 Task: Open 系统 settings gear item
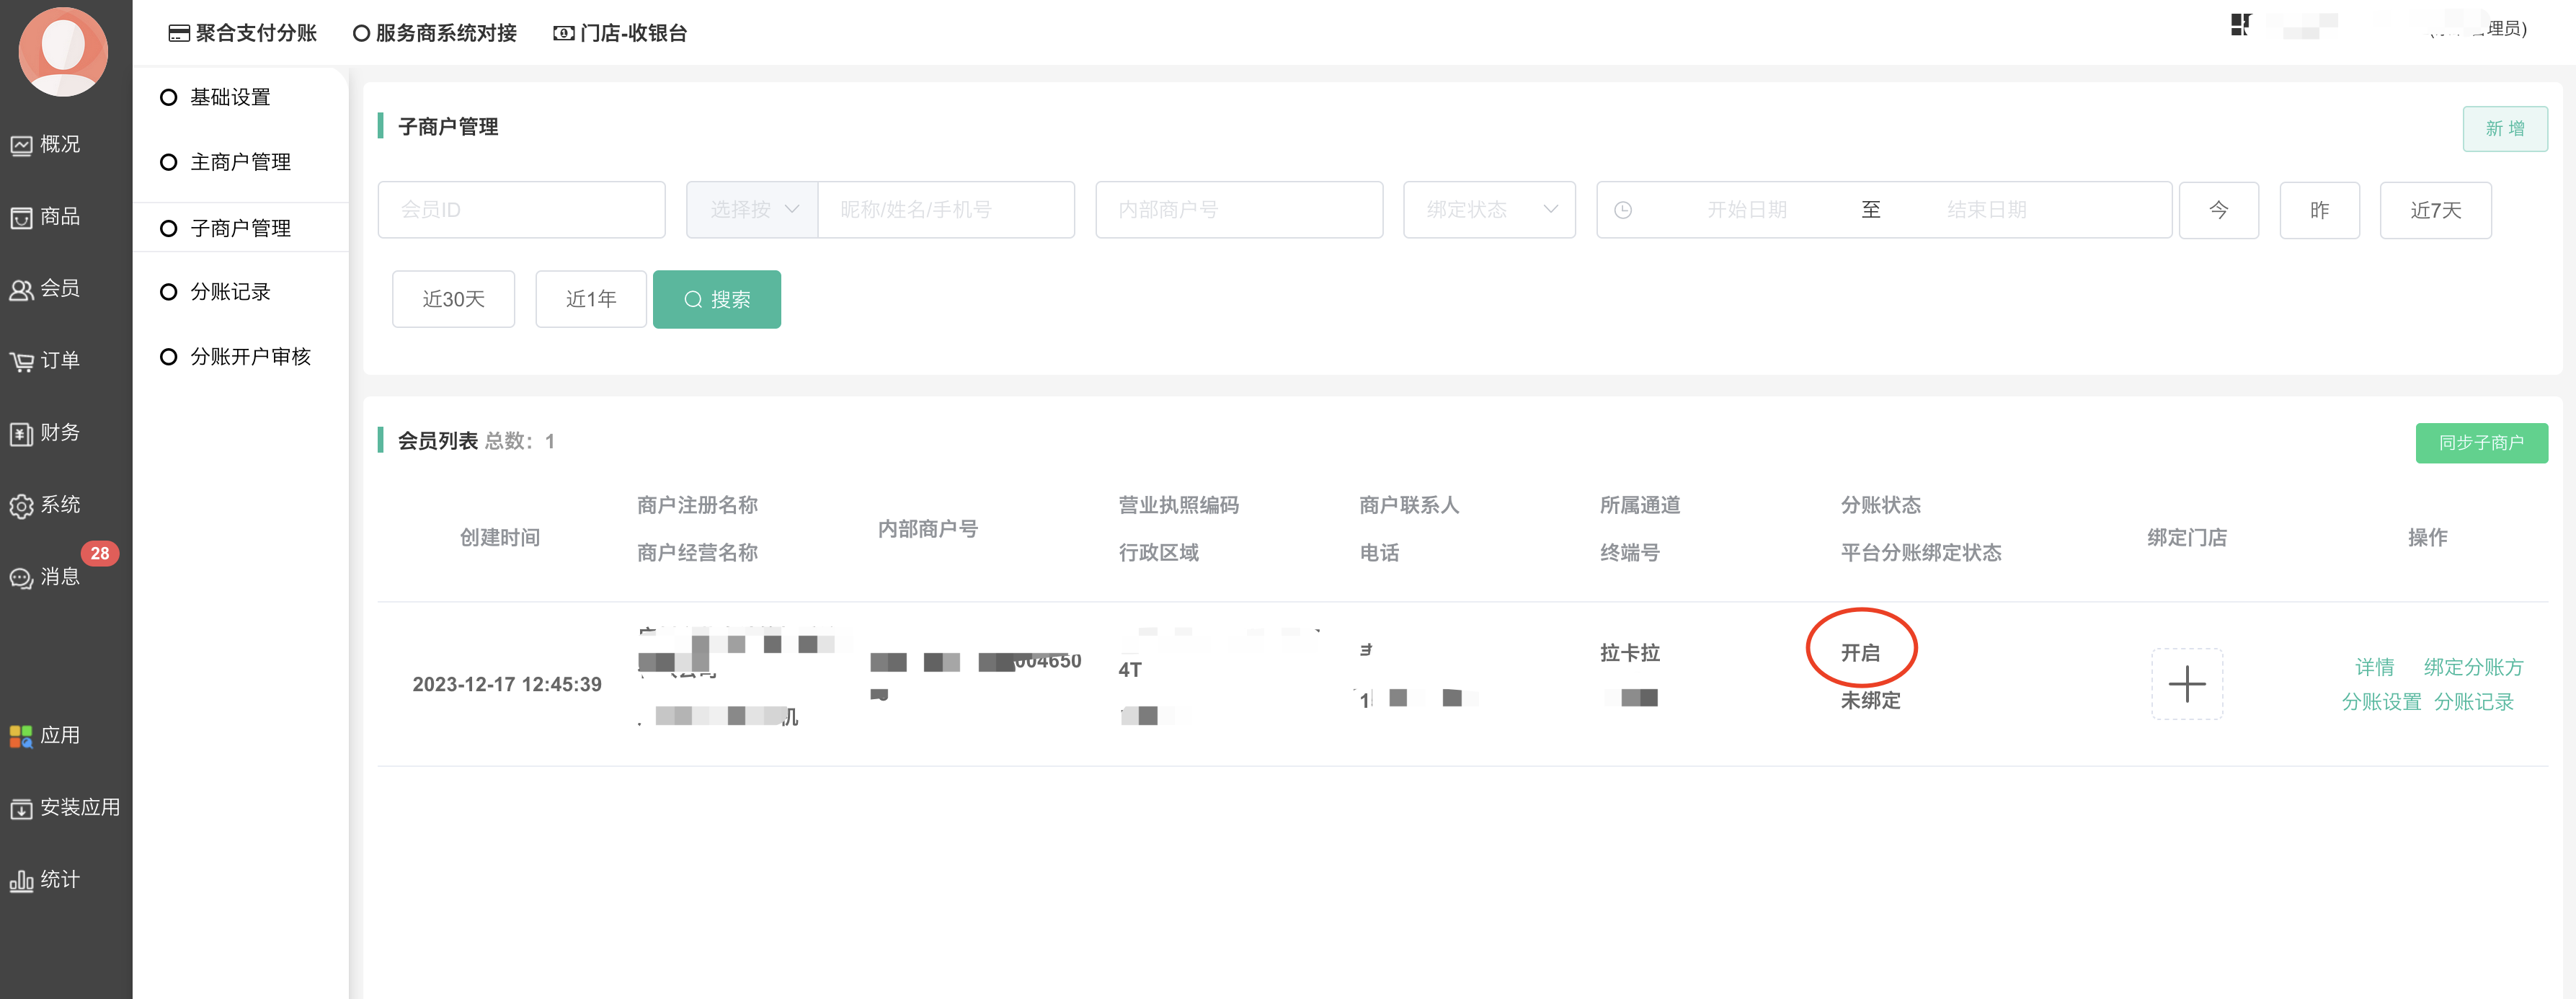point(46,505)
